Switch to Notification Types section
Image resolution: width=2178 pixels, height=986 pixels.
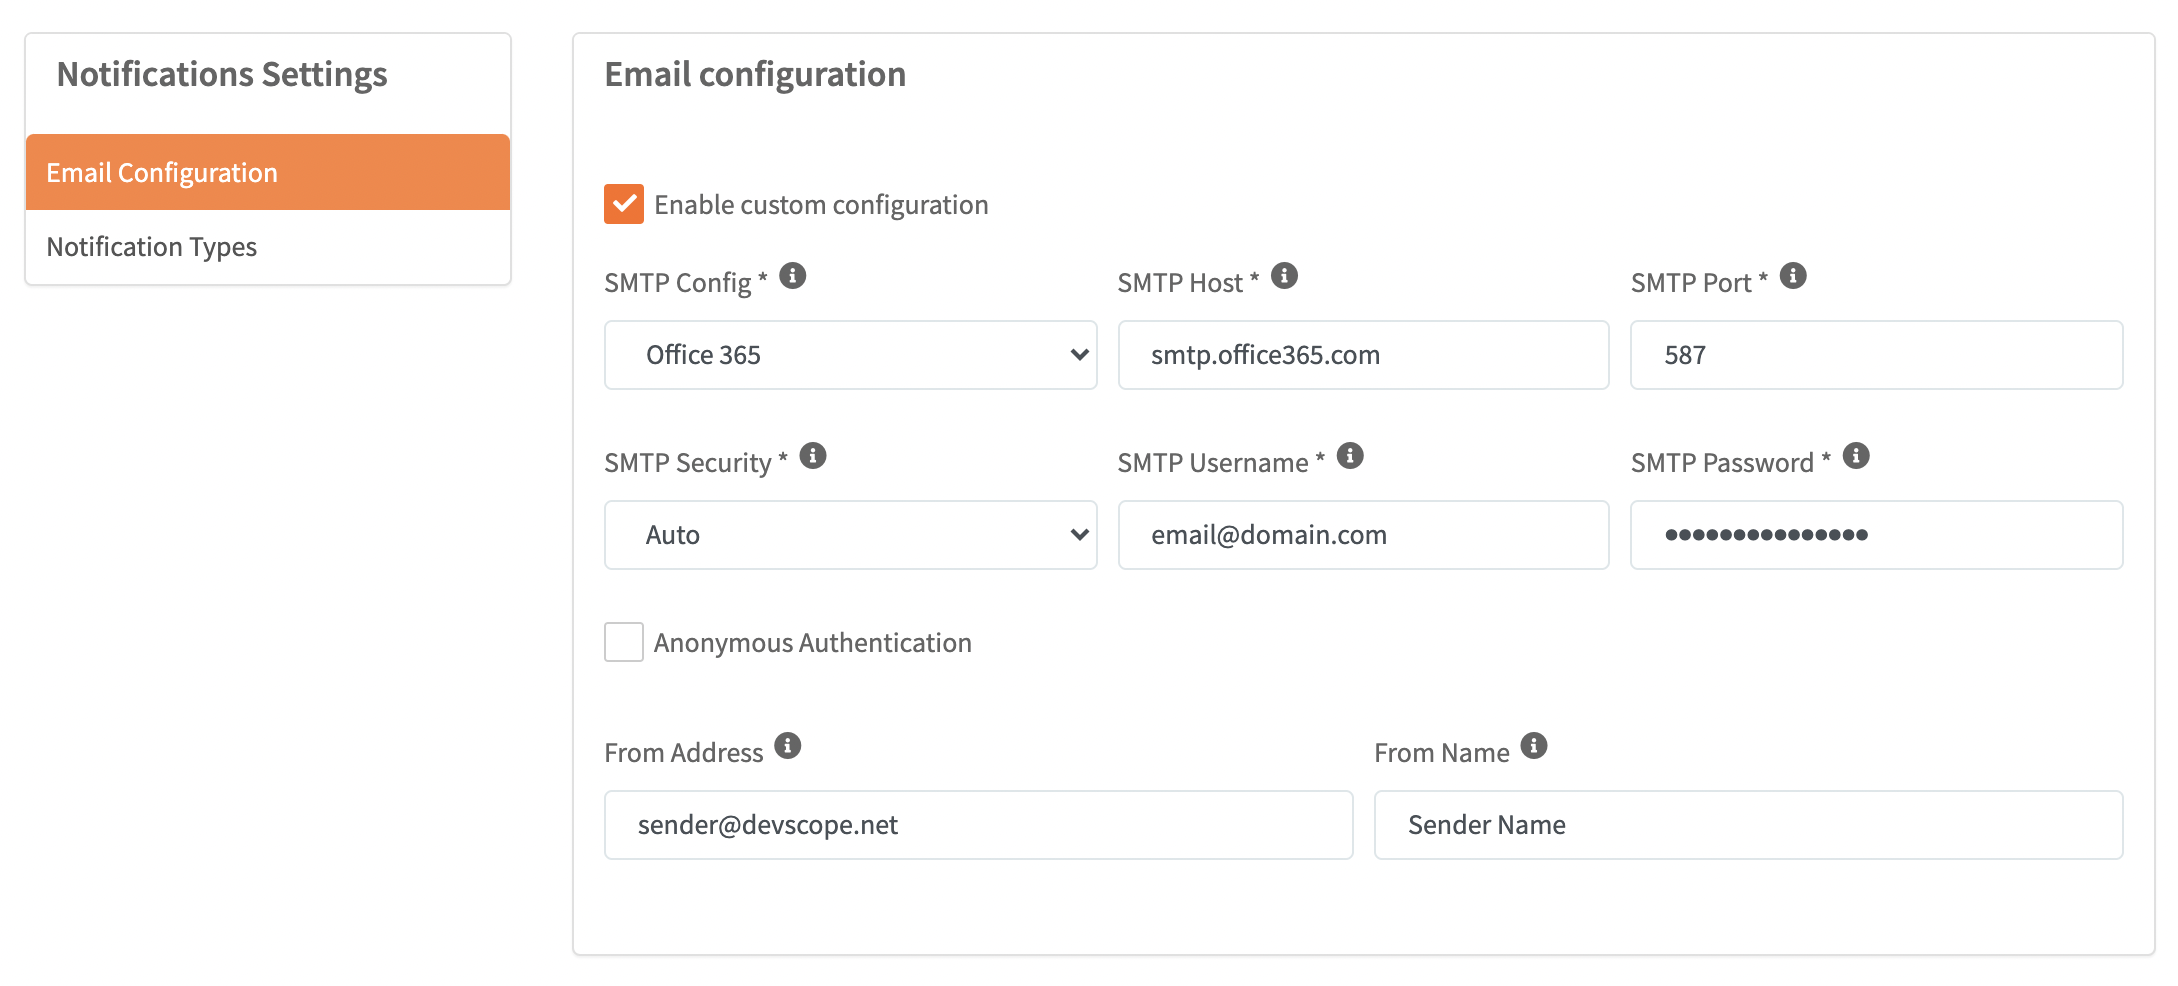[268, 247]
